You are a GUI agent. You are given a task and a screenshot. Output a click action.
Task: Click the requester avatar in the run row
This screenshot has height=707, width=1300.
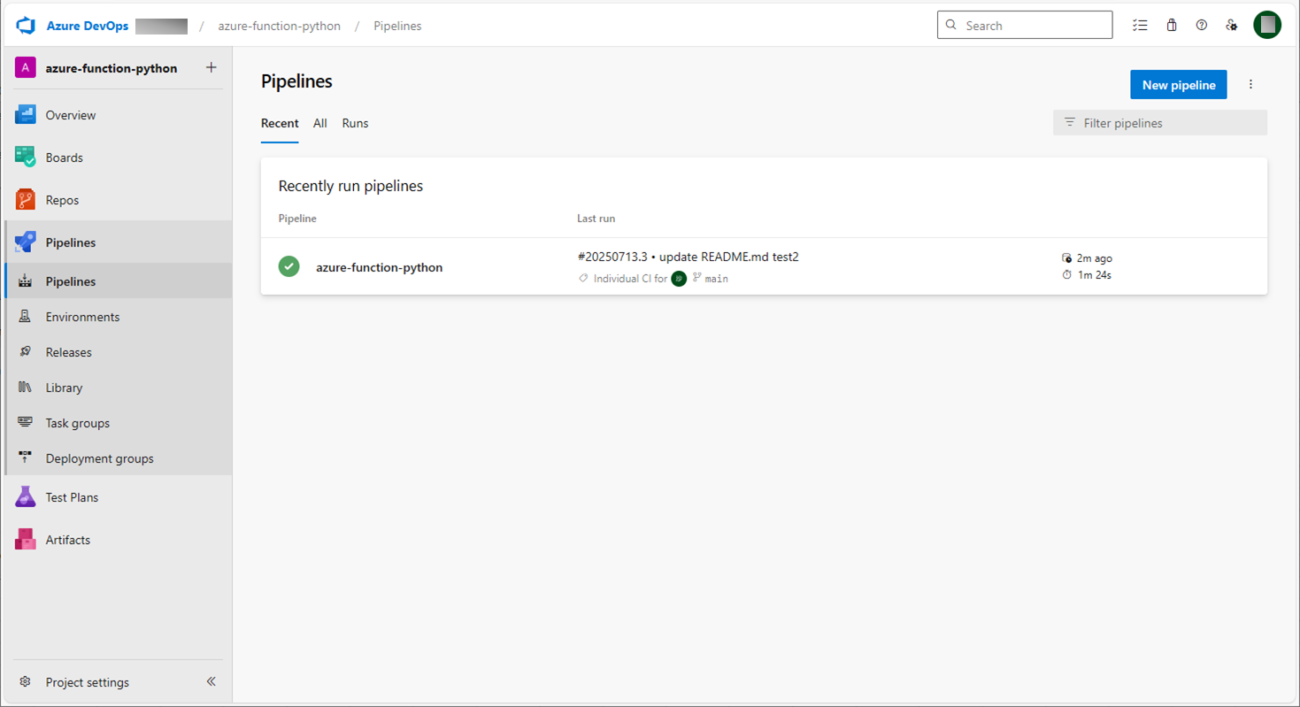pos(679,279)
